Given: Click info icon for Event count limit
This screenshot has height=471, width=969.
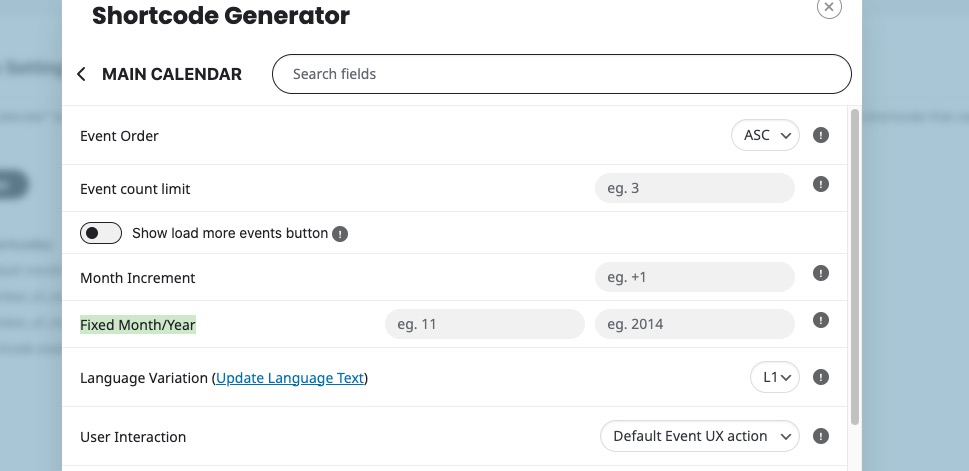Looking at the screenshot, I should (821, 185).
